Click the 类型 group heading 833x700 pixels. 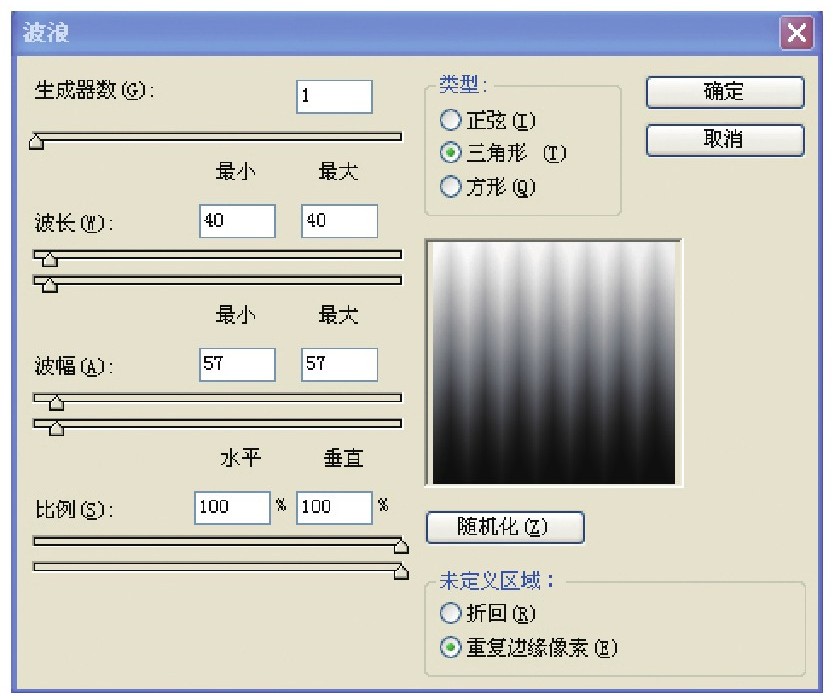(463, 84)
